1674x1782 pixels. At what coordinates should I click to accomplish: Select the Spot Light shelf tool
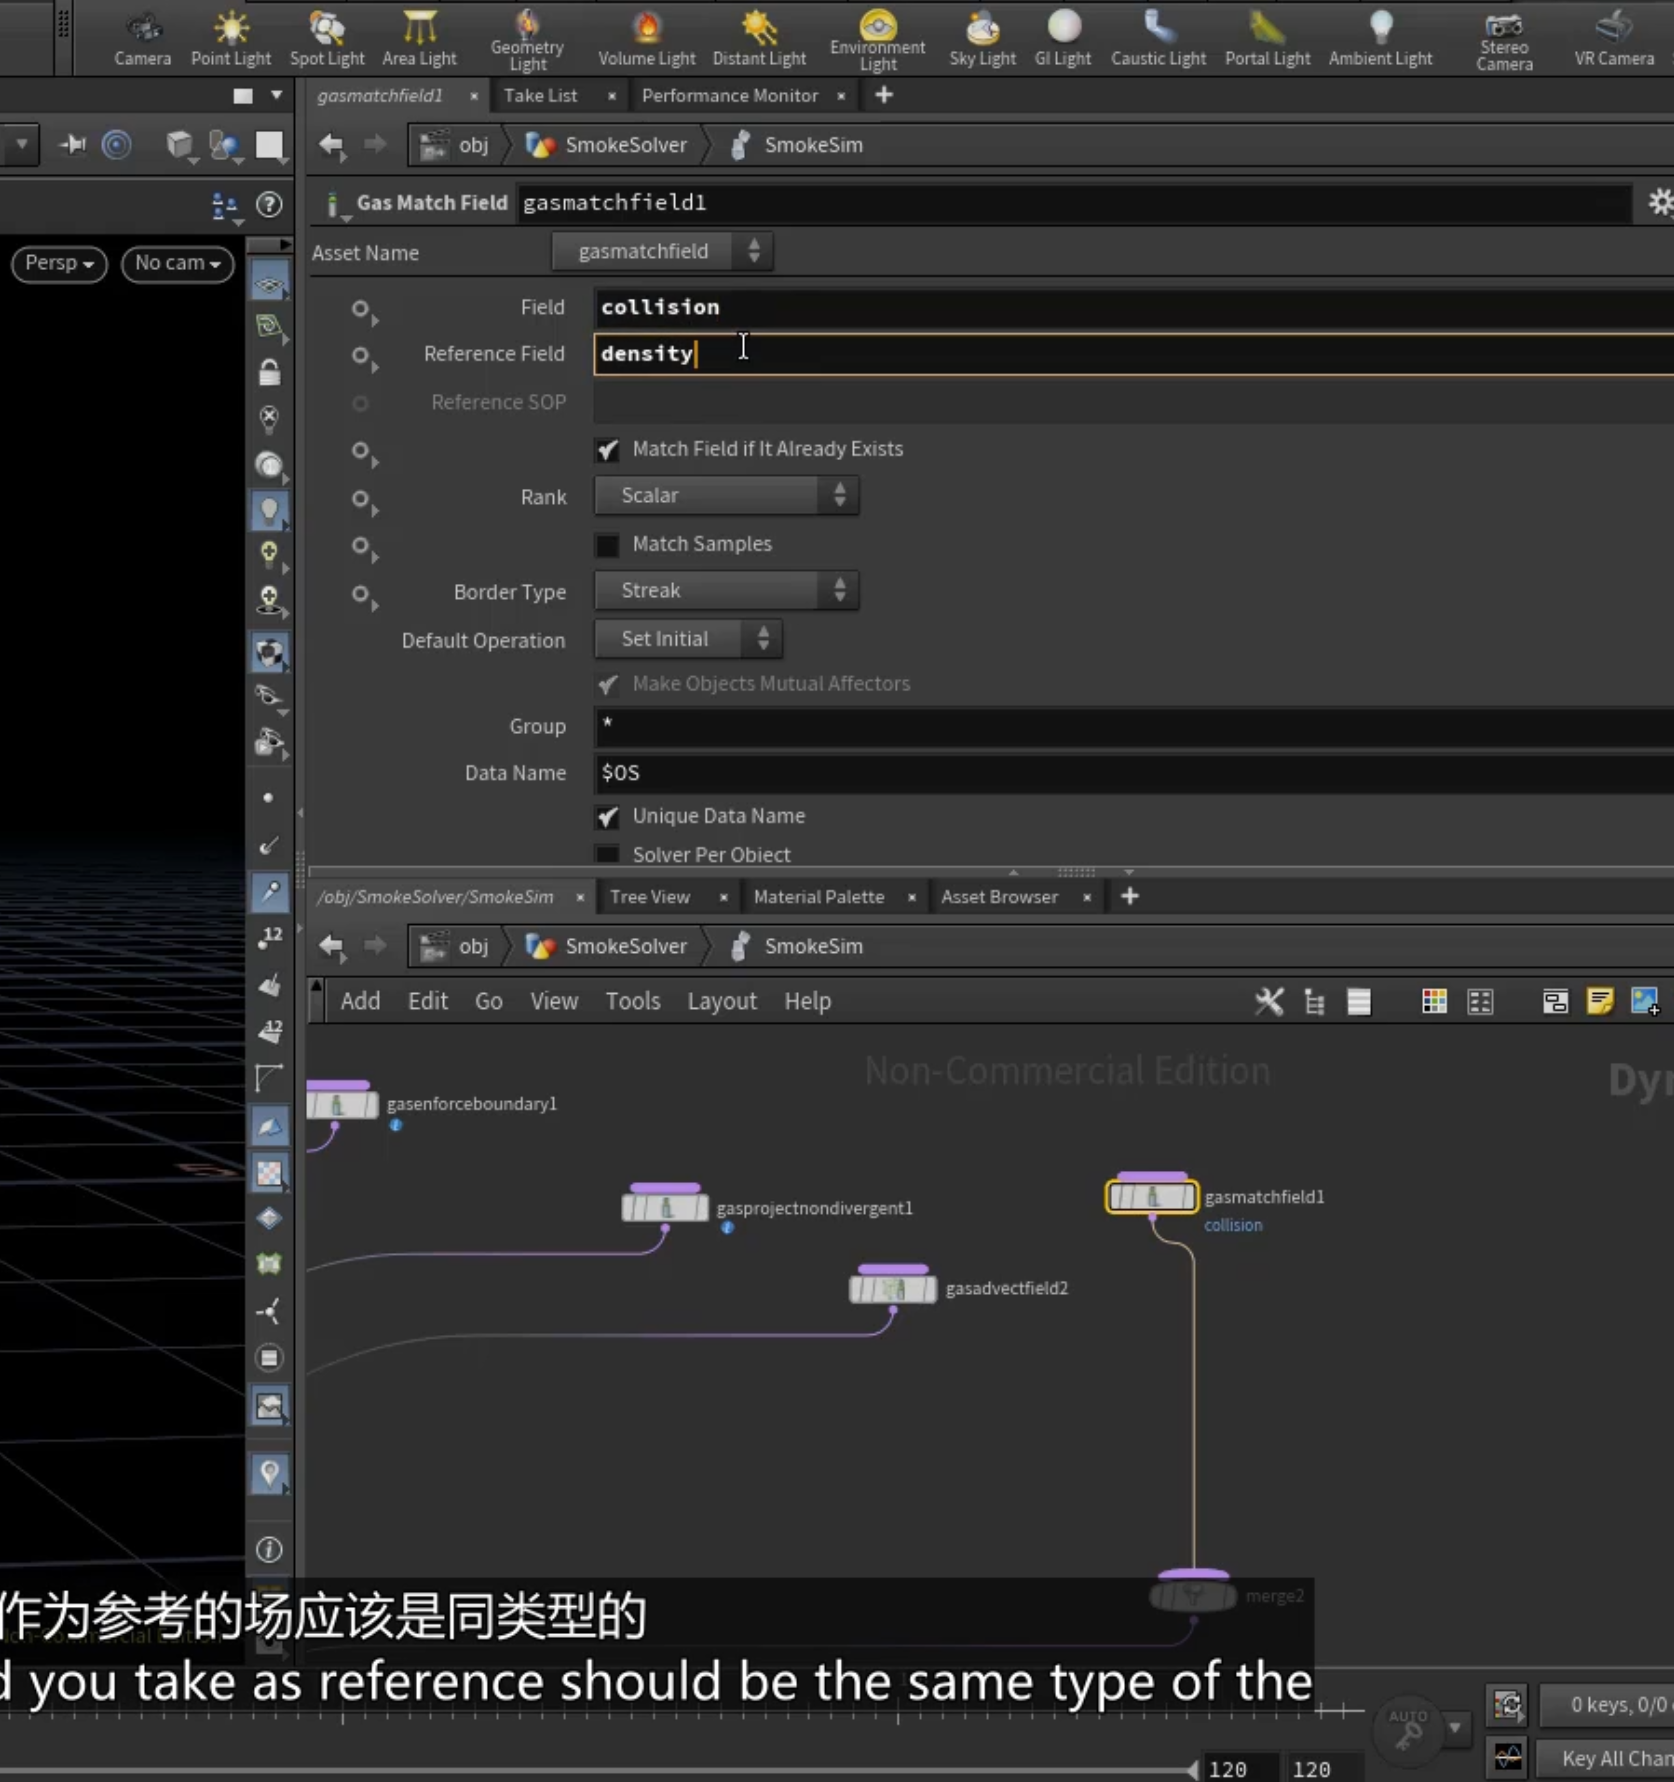click(x=327, y=40)
